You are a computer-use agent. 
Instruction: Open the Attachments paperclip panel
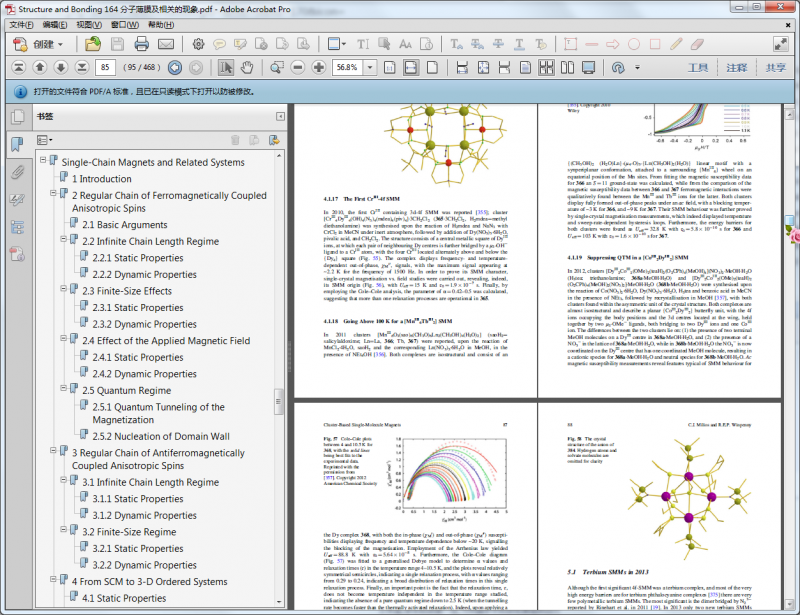[17, 171]
